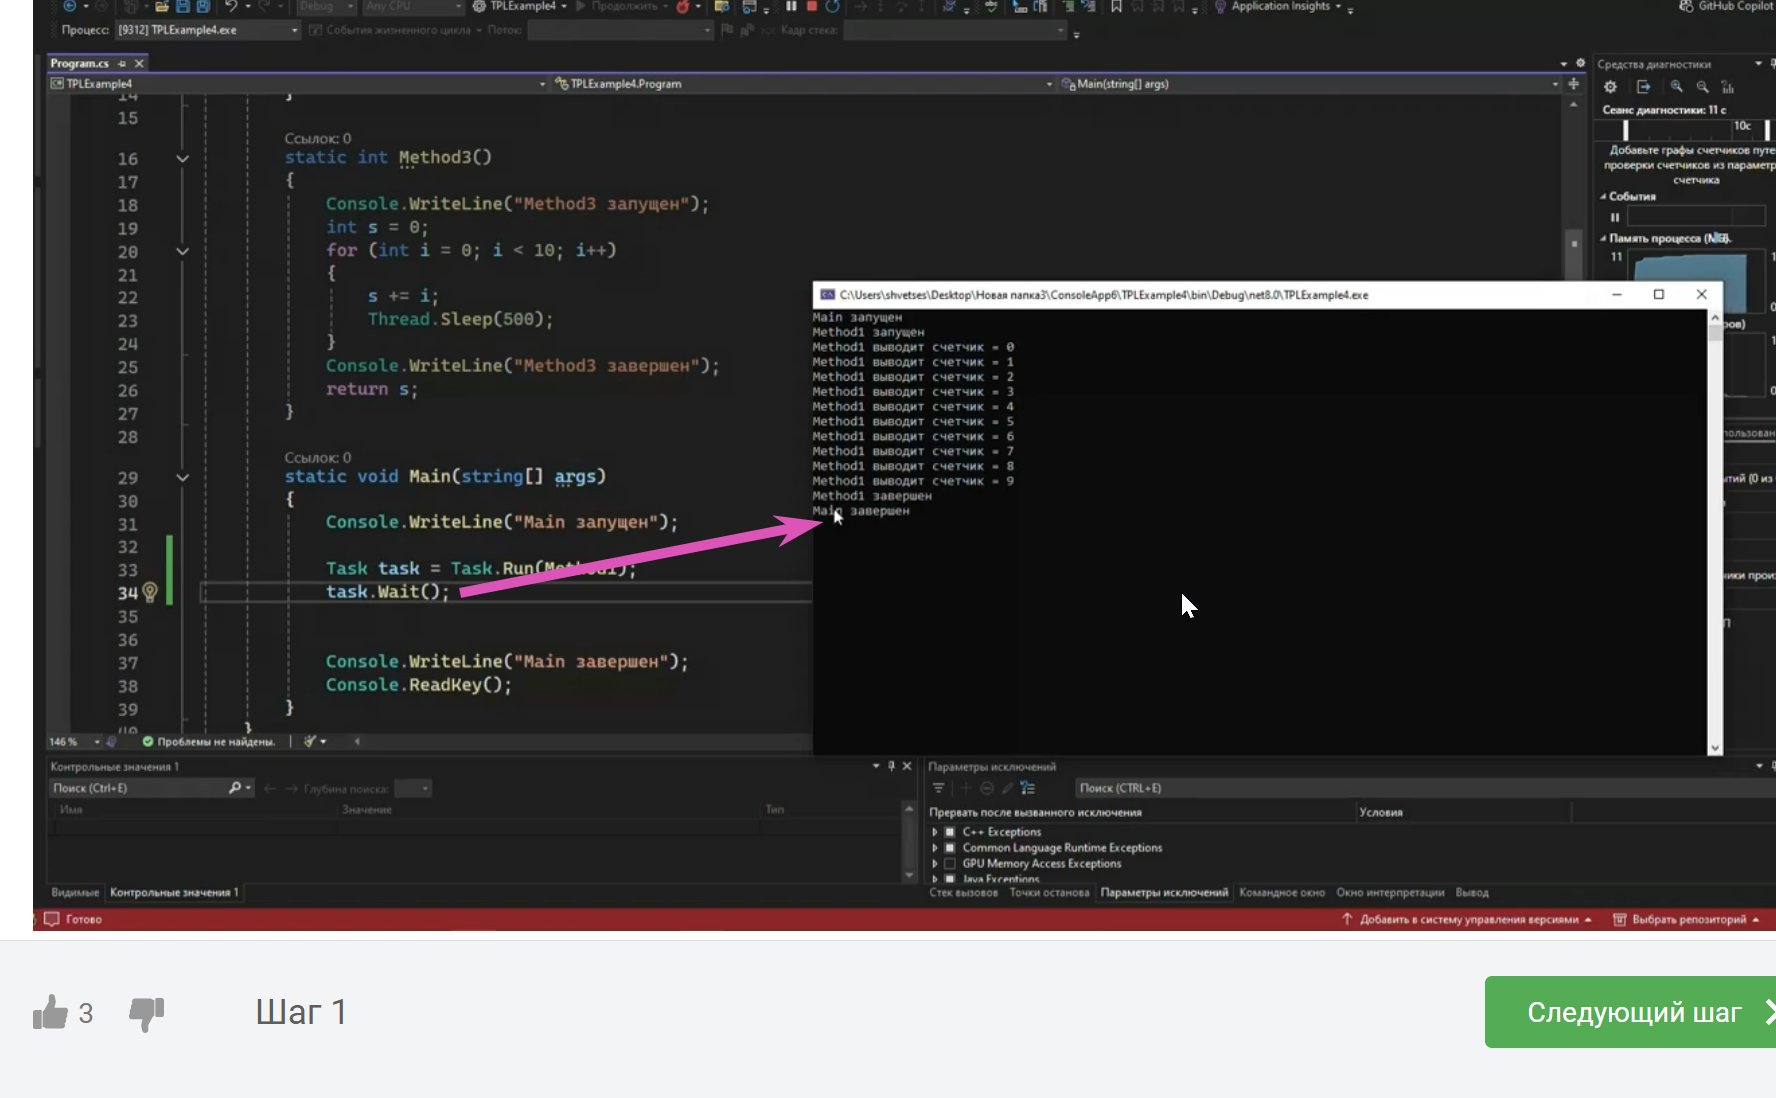The height and width of the screenshot is (1098, 1776).
Task: Toggle Common Language Runtime Exceptions checkbox
Action: tap(950, 848)
